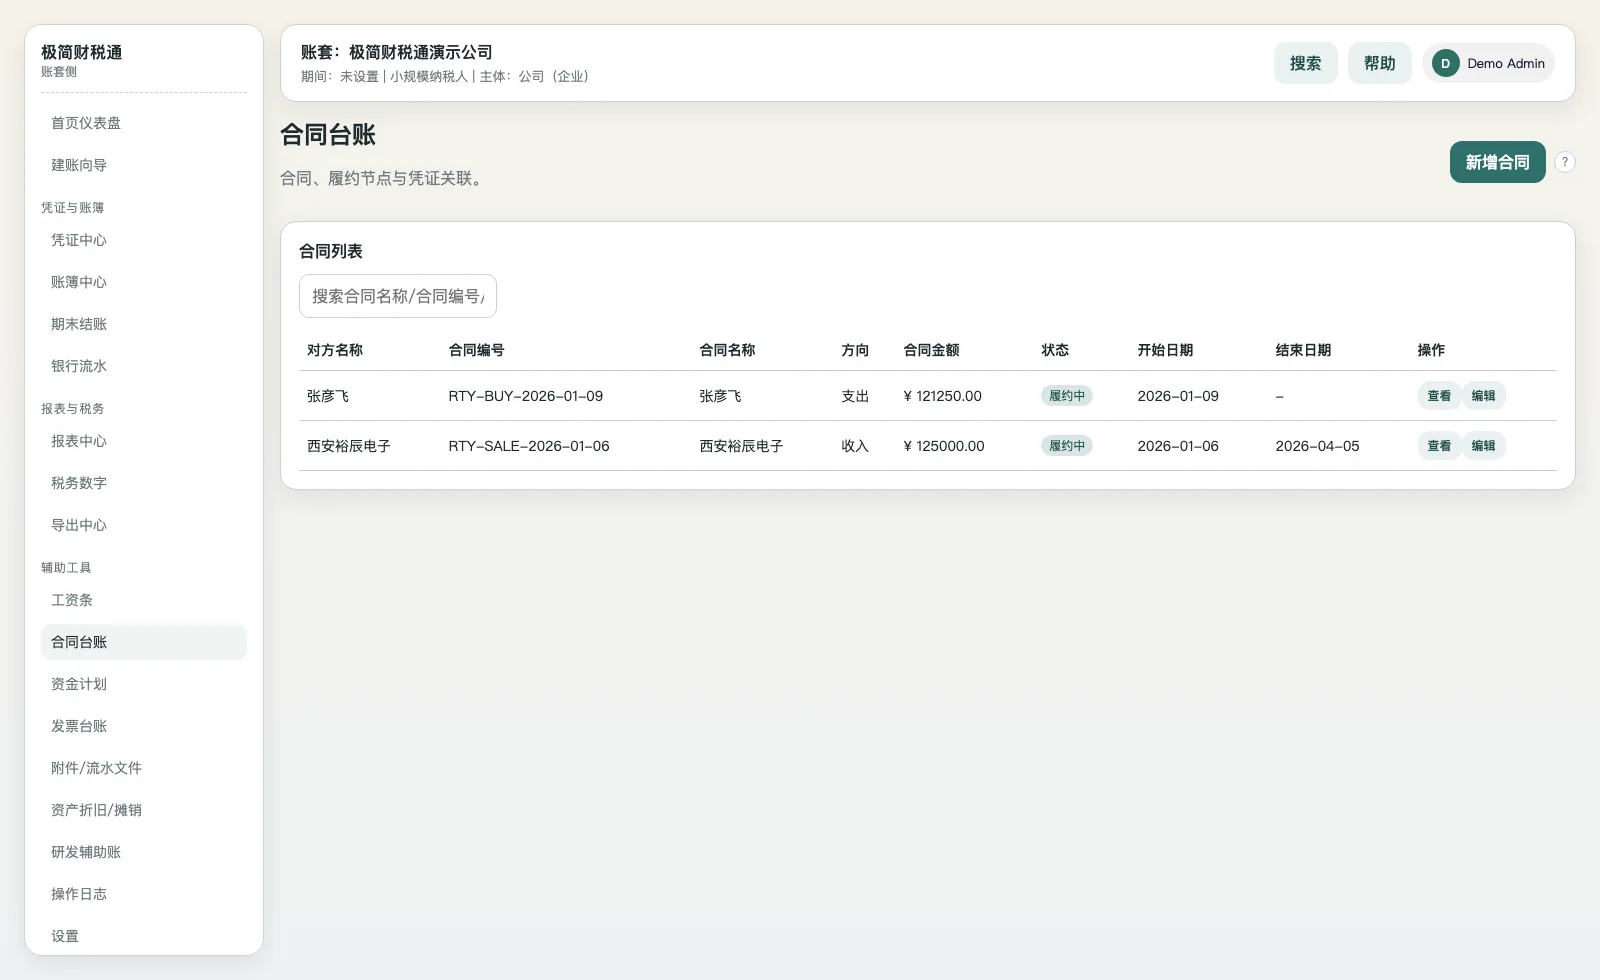Viewport: 1600px width, 980px height.
Task: Navigate to 期末结账
Action: (79, 323)
